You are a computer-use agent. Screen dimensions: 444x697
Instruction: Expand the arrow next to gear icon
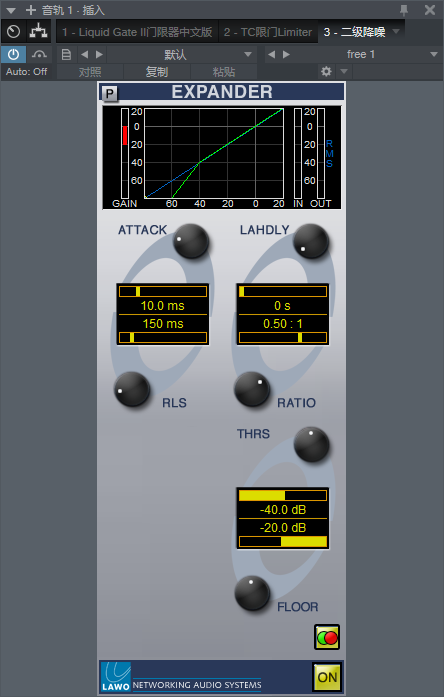point(344,71)
